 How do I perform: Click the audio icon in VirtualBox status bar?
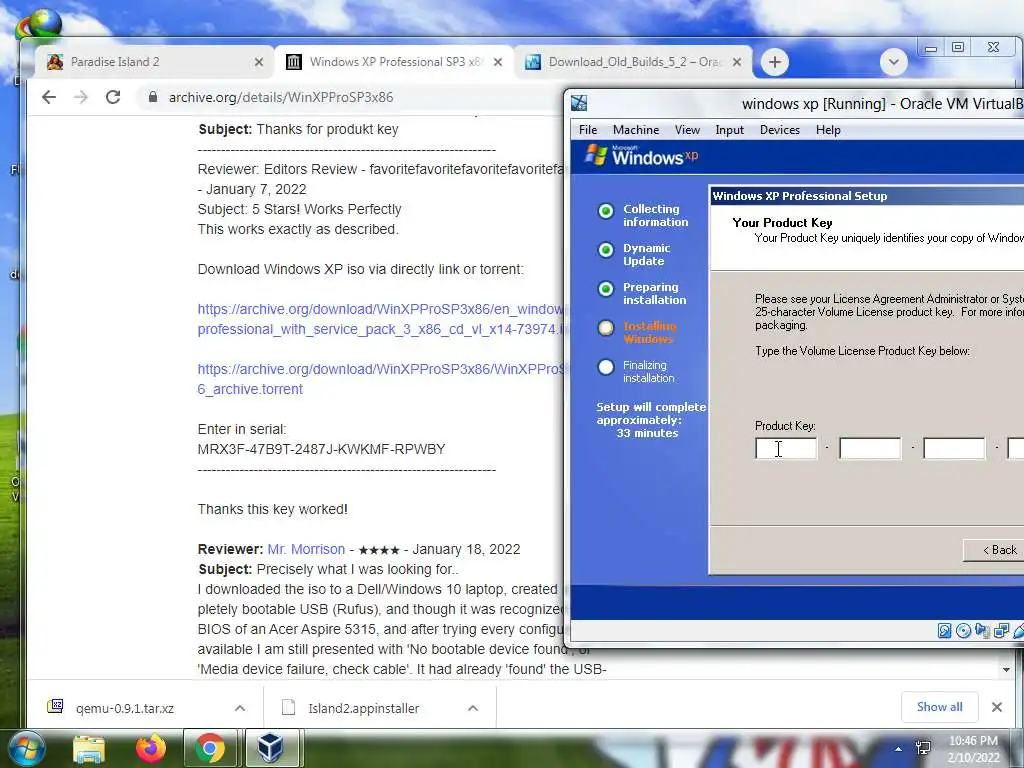[x=982, y=630]
